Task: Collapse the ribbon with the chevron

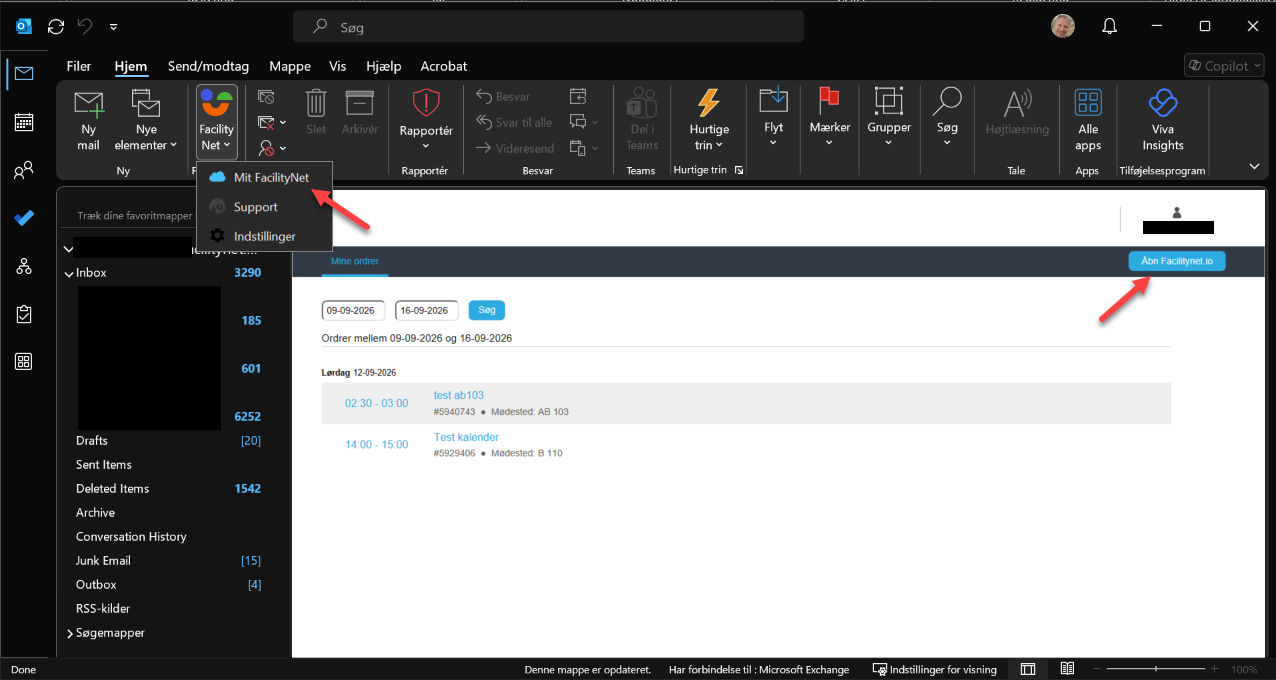Action: (x=1254, y=166)
